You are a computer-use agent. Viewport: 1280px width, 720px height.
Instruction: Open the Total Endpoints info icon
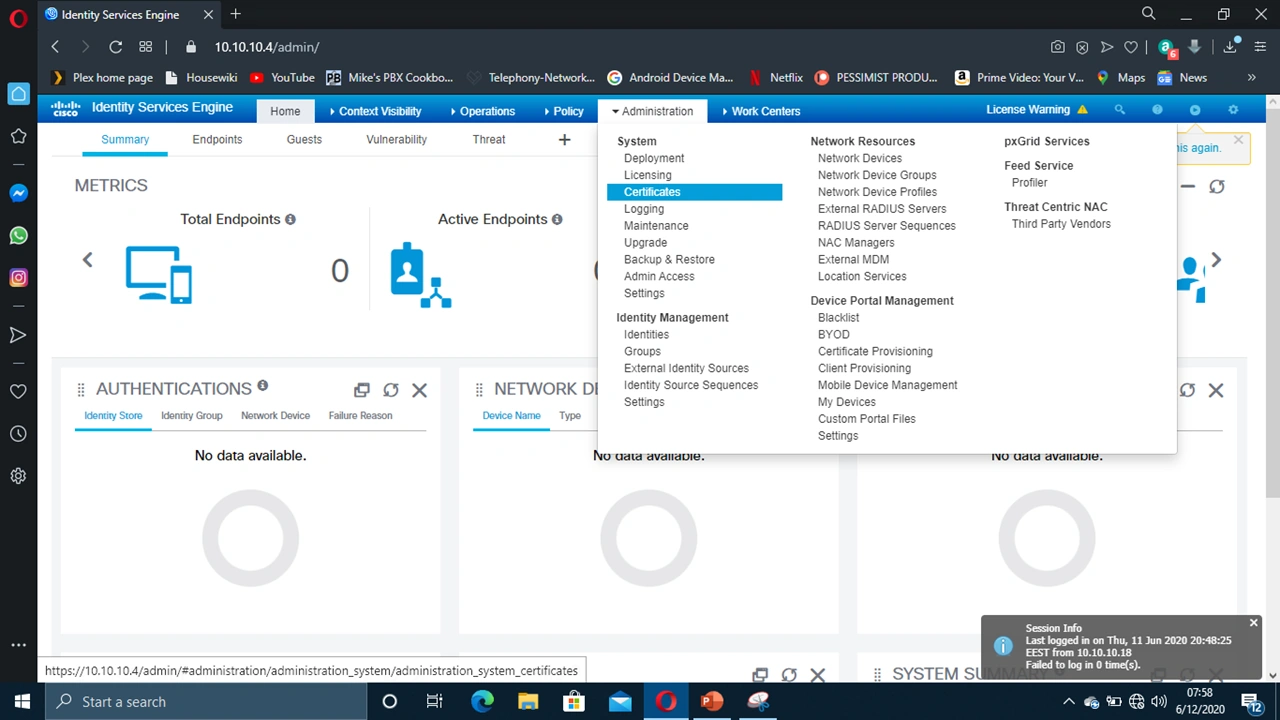pyautogui.click(x=290, y=219)
